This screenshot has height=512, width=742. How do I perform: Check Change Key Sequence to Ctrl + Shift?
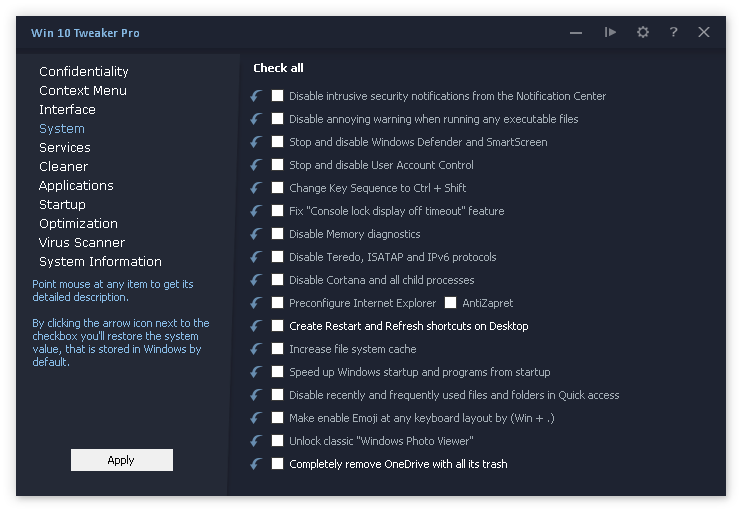278,188
